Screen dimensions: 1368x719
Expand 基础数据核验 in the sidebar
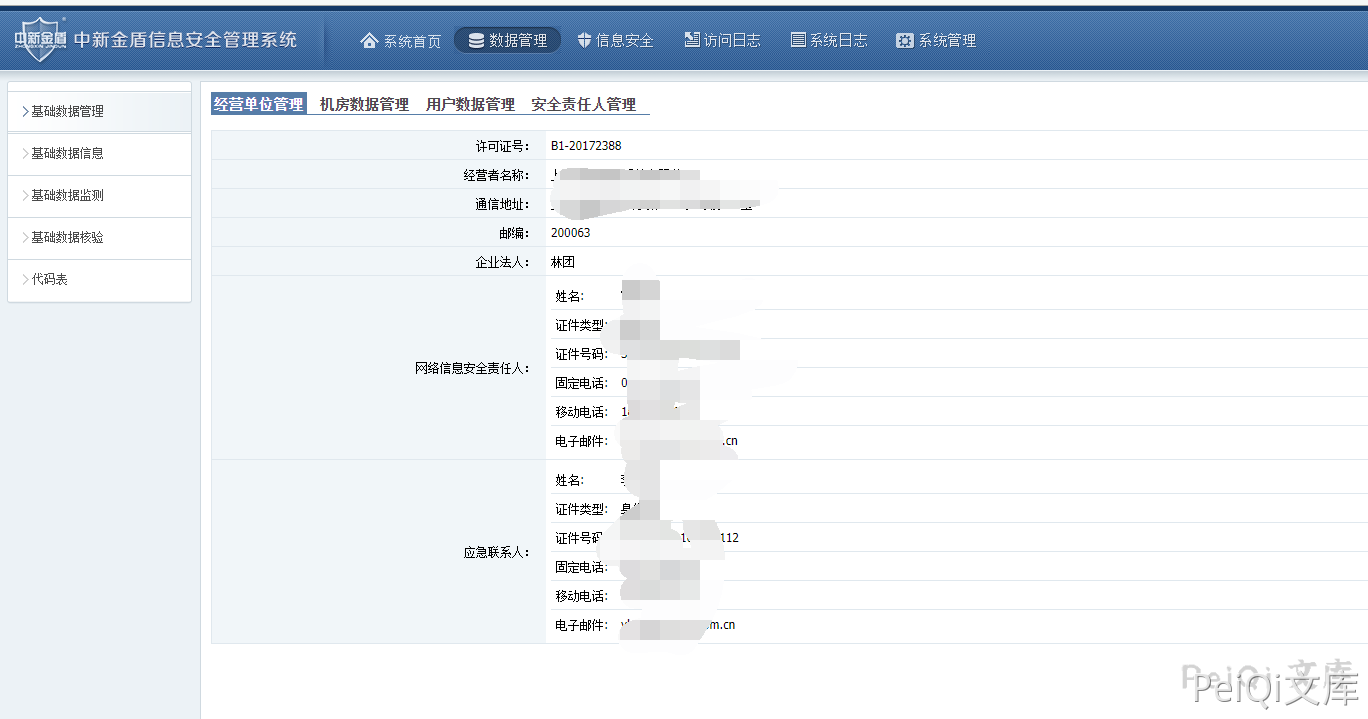[67, 238]
